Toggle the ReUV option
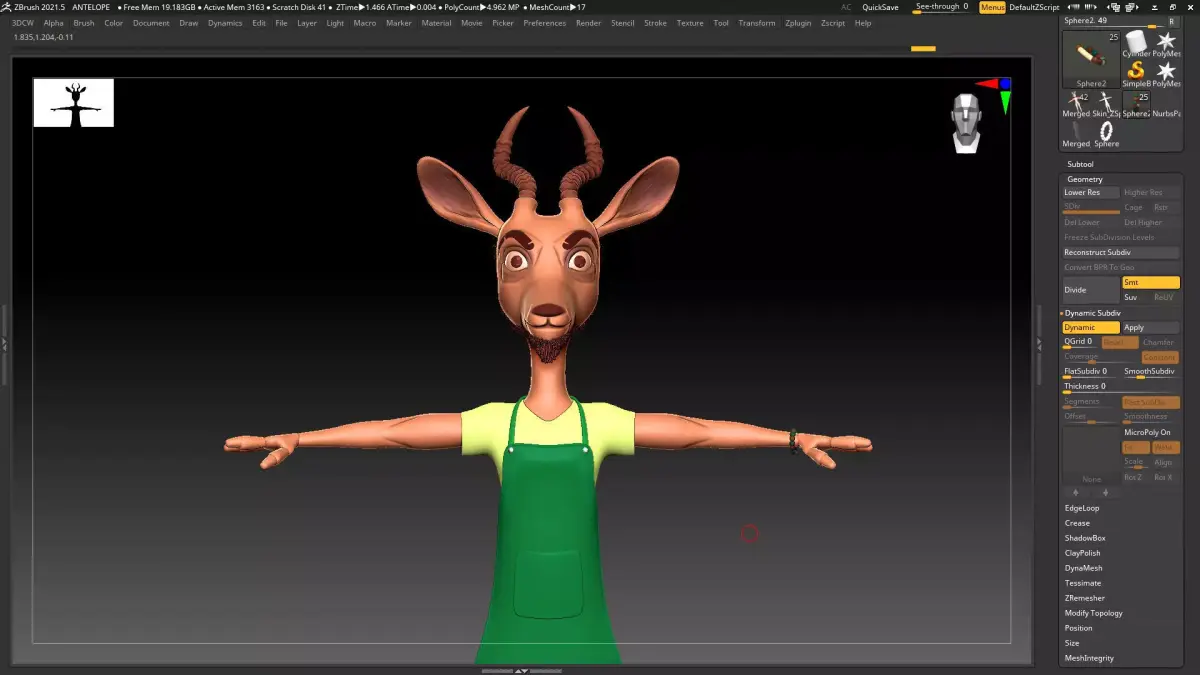Image resolution: width=1200 pixels, height=675 pixels. (x=1165, y=297)
